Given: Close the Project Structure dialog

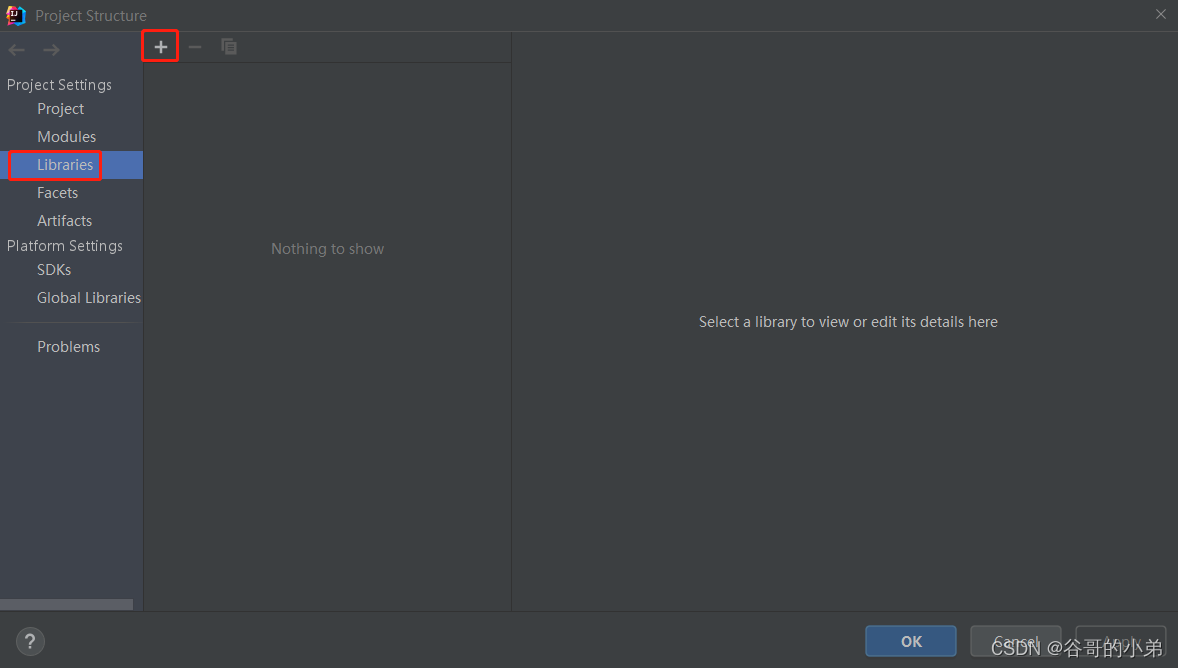Looking at the screenshot, I should pyautogui.click(x=1161, y=14).
